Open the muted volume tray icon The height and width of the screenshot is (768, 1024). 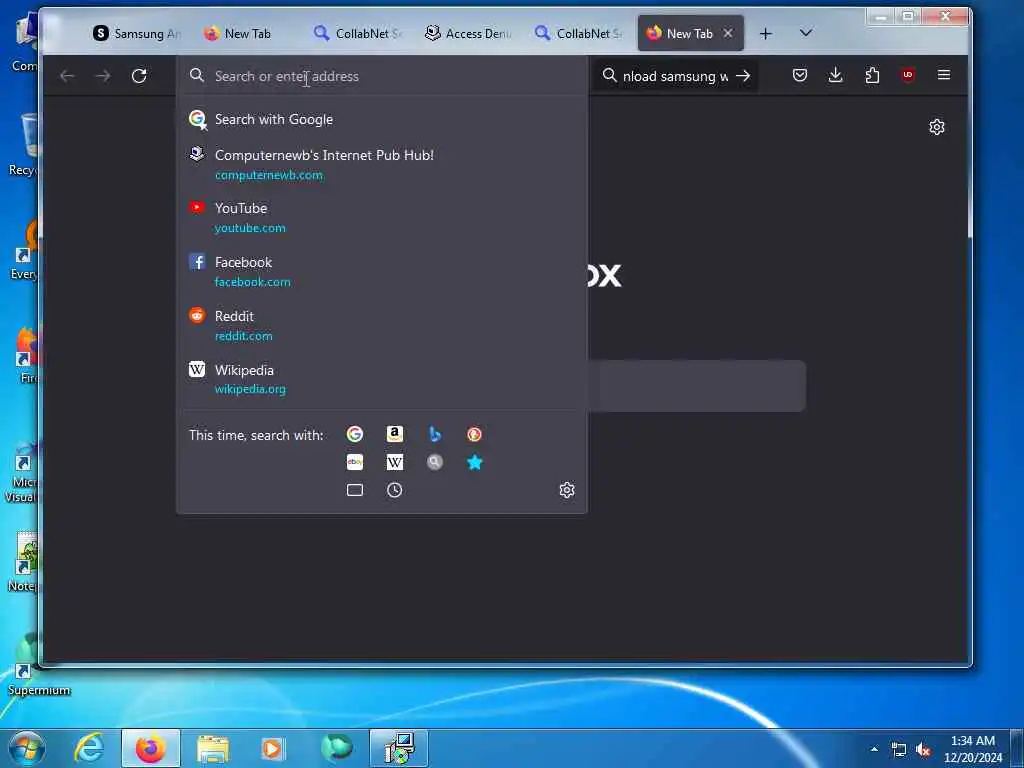tap(923, 750)
